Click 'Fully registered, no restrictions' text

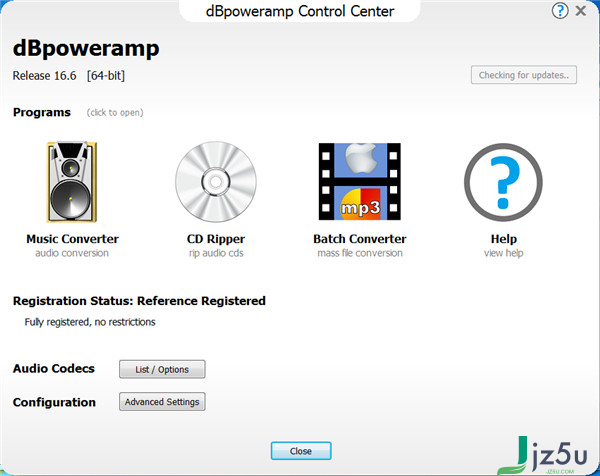tap(90, 322)
